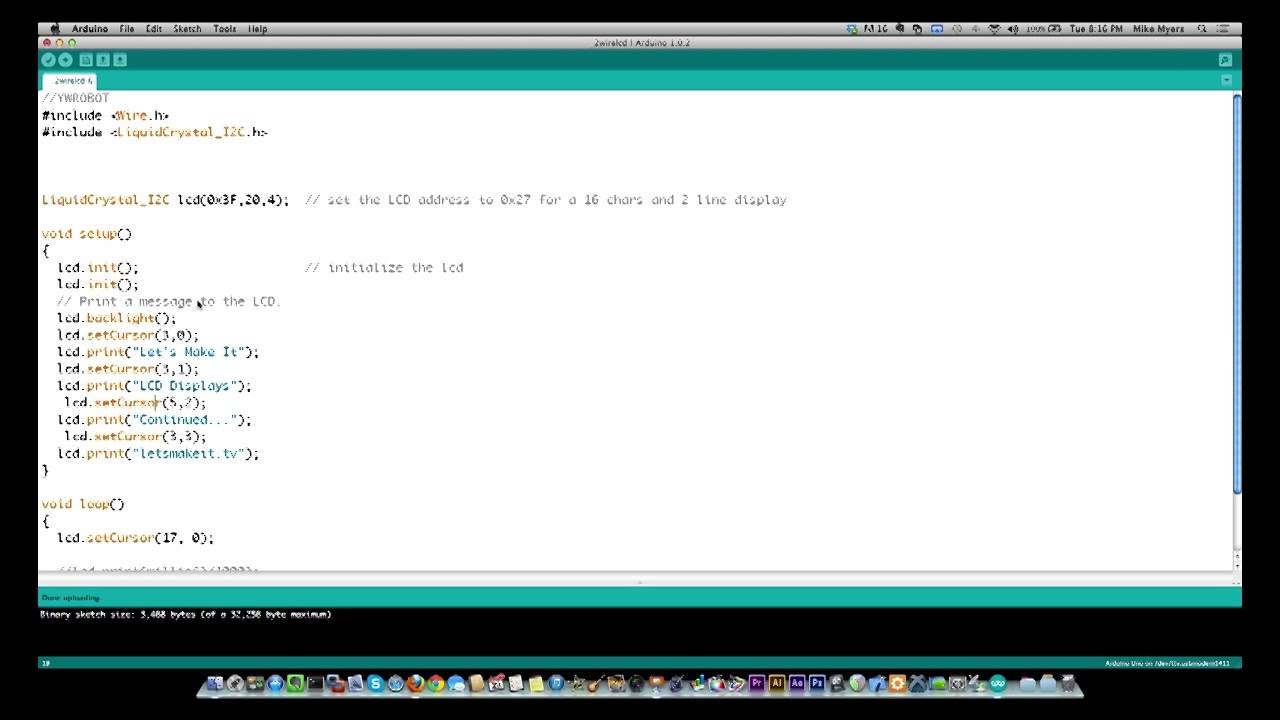Open the Sketch menu
This screenshot has width=1280, height=720.
(x=186, y=28)
